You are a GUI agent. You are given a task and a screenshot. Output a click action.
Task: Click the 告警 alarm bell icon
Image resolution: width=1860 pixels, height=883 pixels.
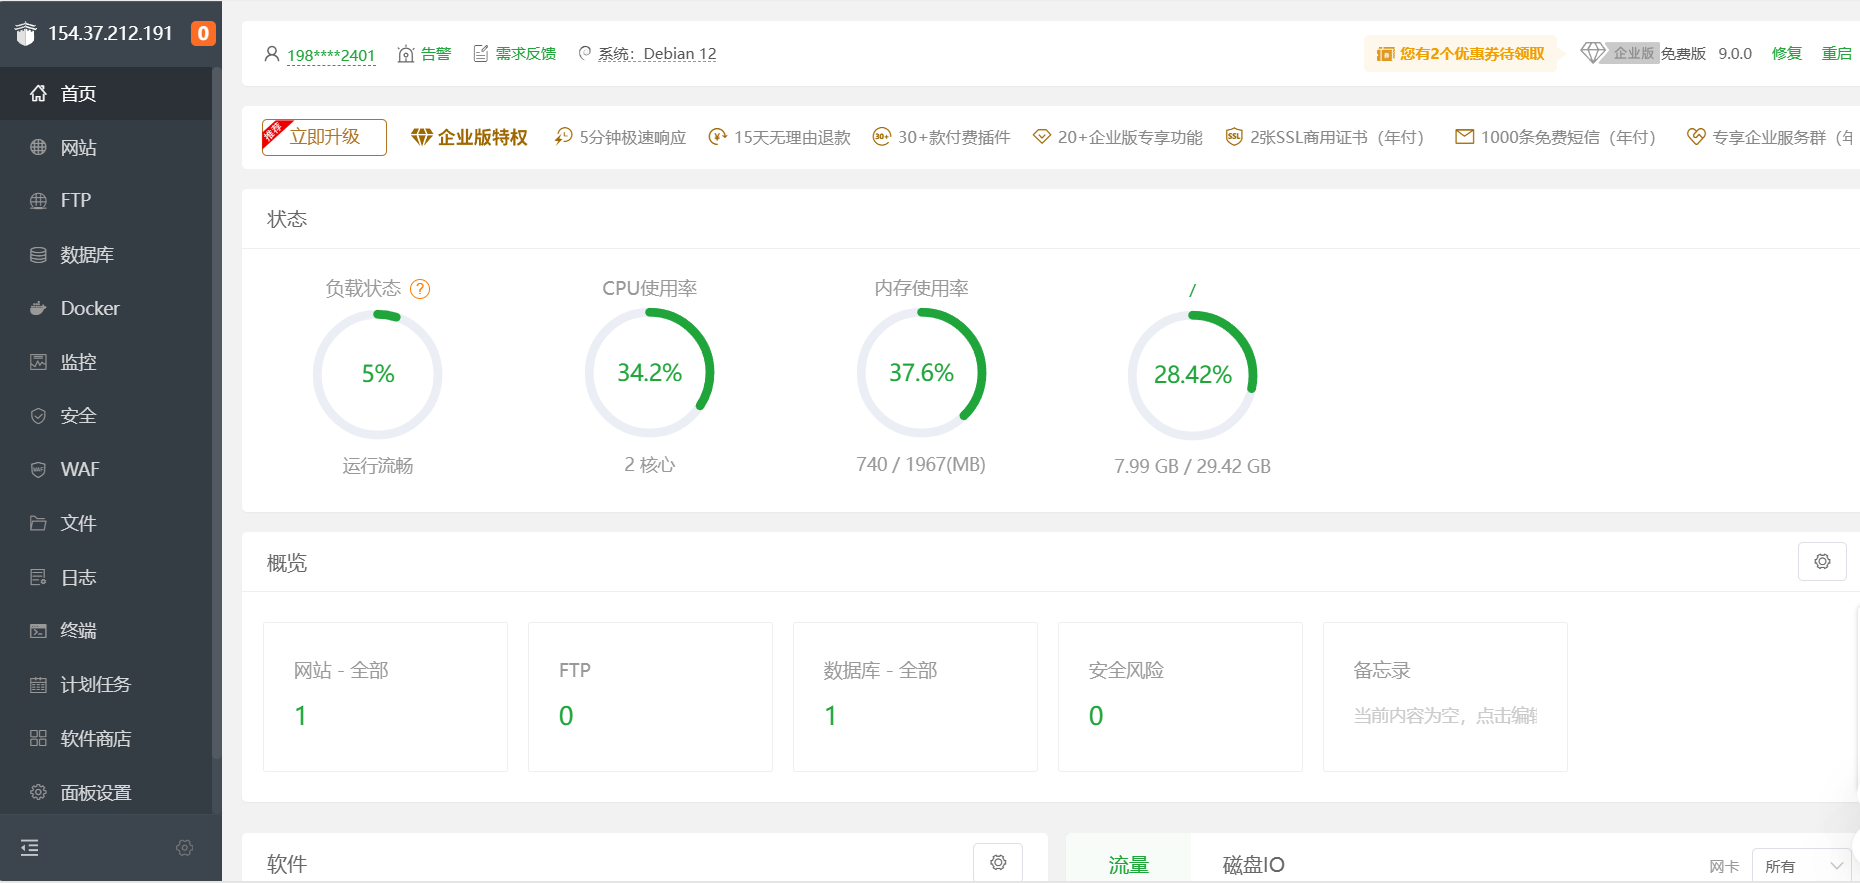[405, 54]
